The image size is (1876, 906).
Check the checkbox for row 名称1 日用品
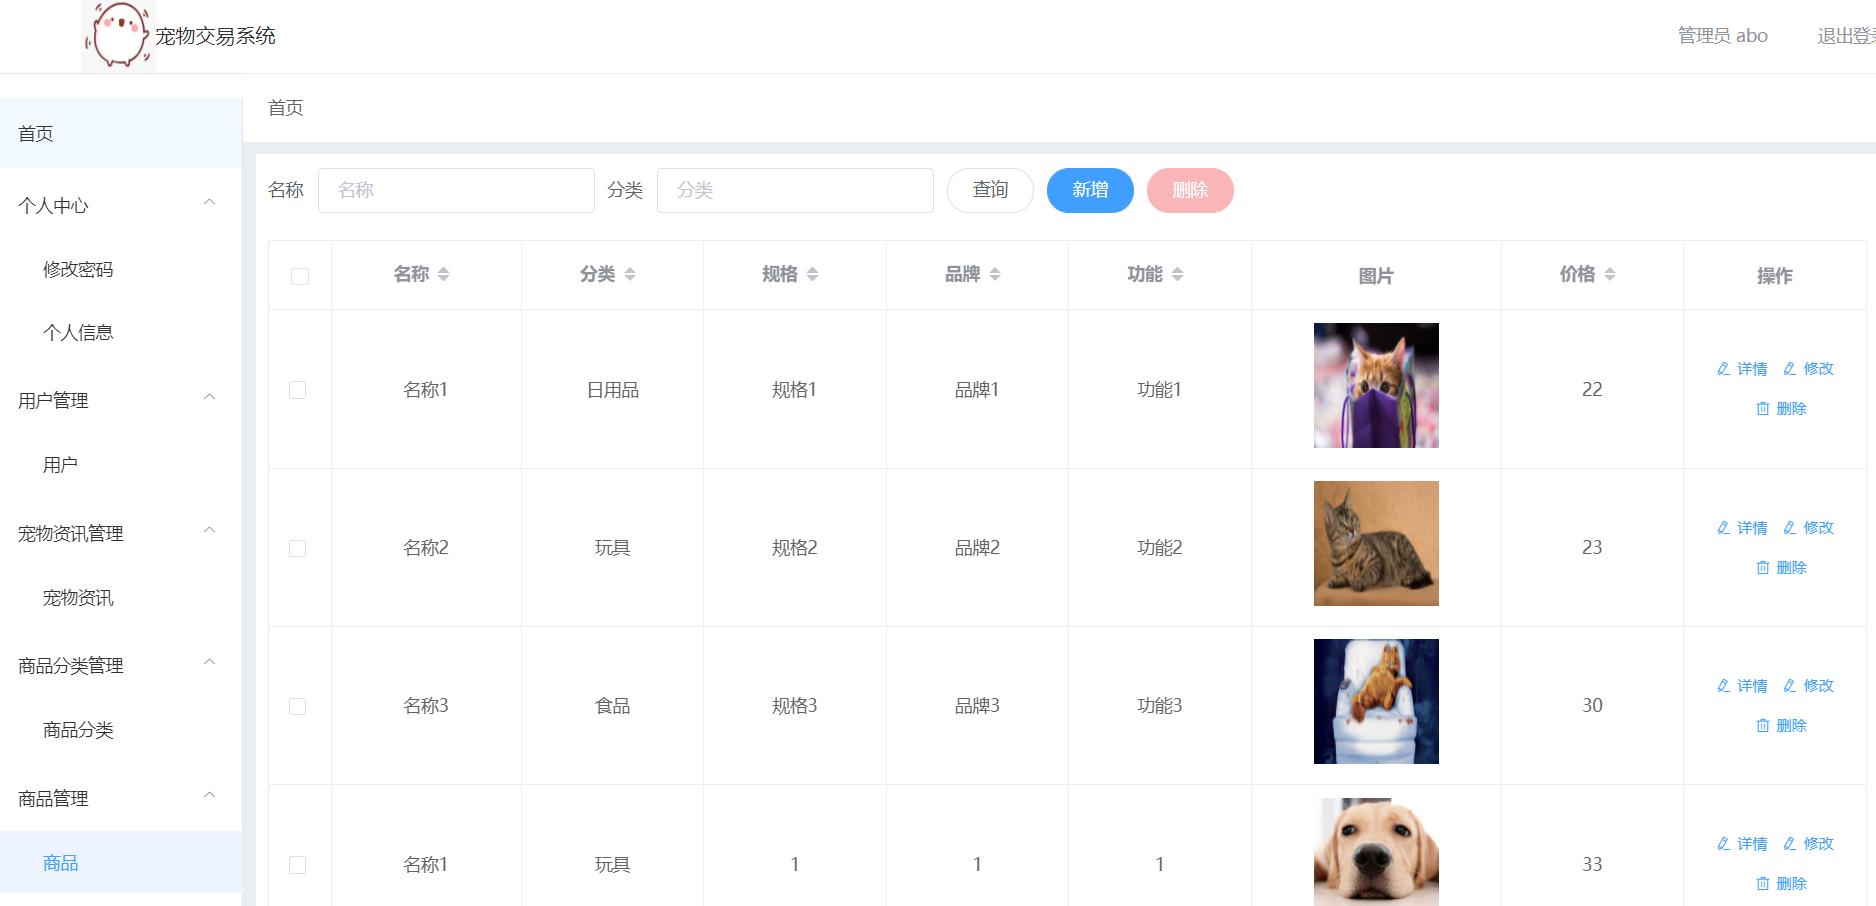pyautogui.click(x=299, y=389)
